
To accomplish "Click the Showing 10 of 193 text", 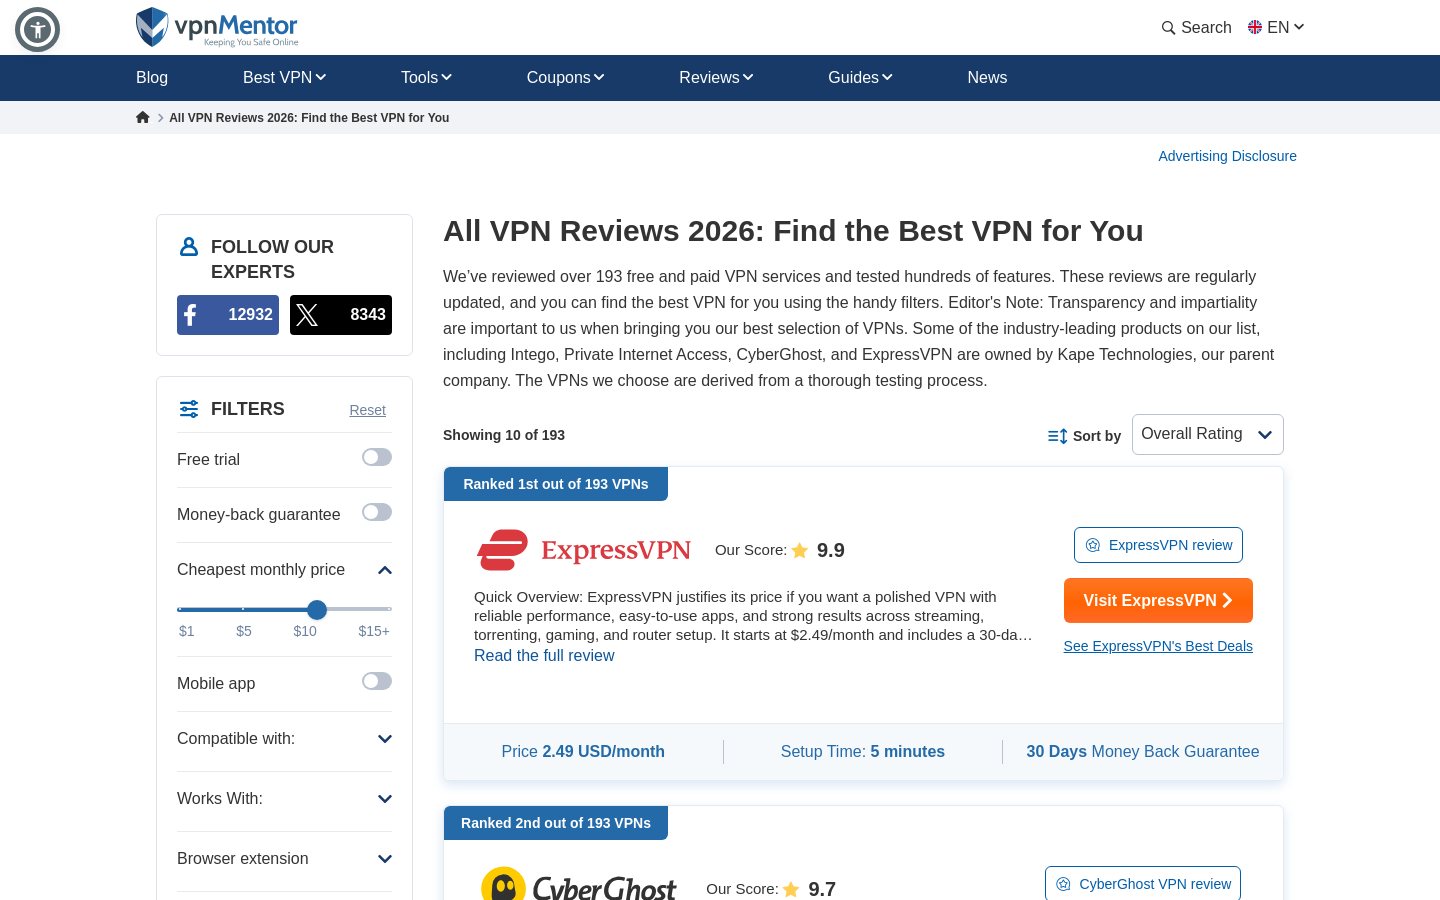I will coord(504,435).
